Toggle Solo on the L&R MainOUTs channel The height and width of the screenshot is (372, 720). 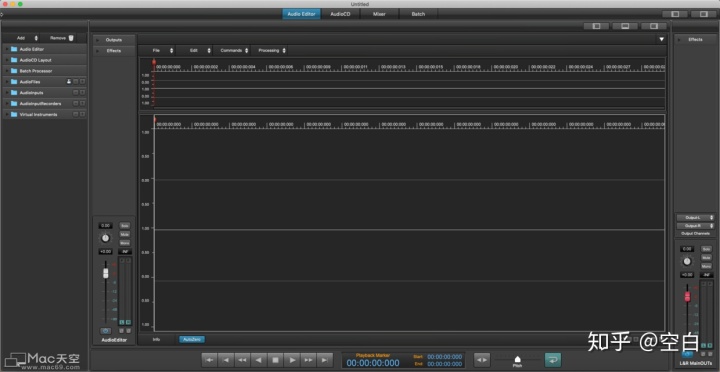(706, 249)
